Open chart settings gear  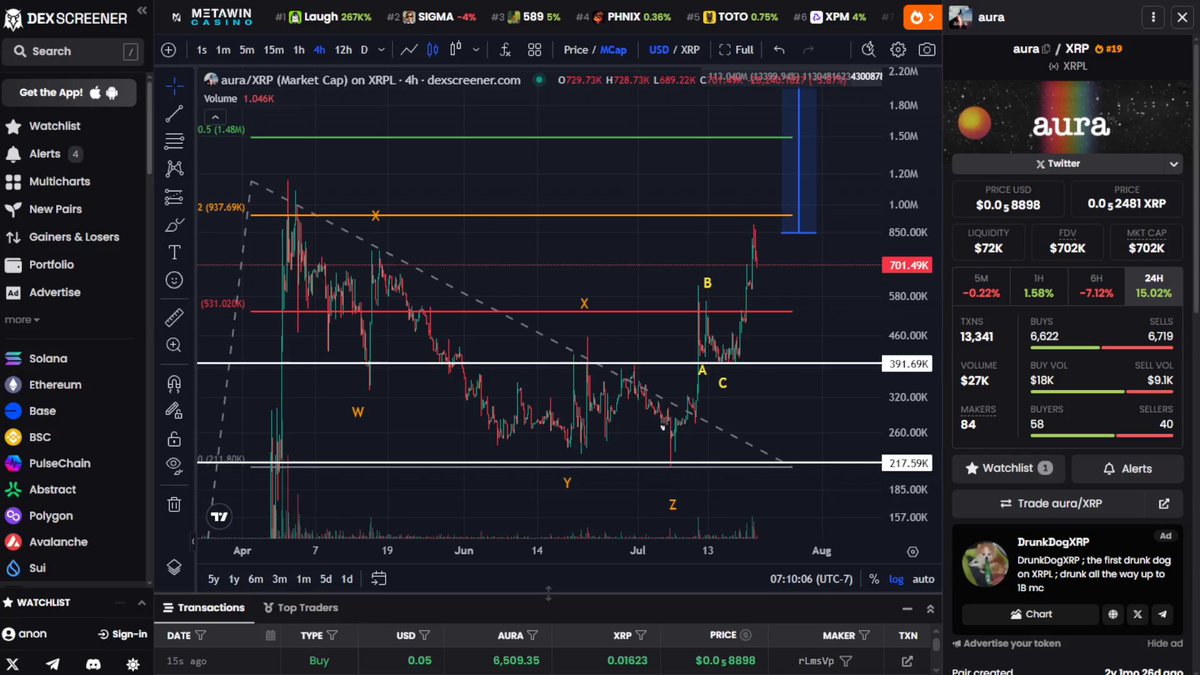(897, 50)
